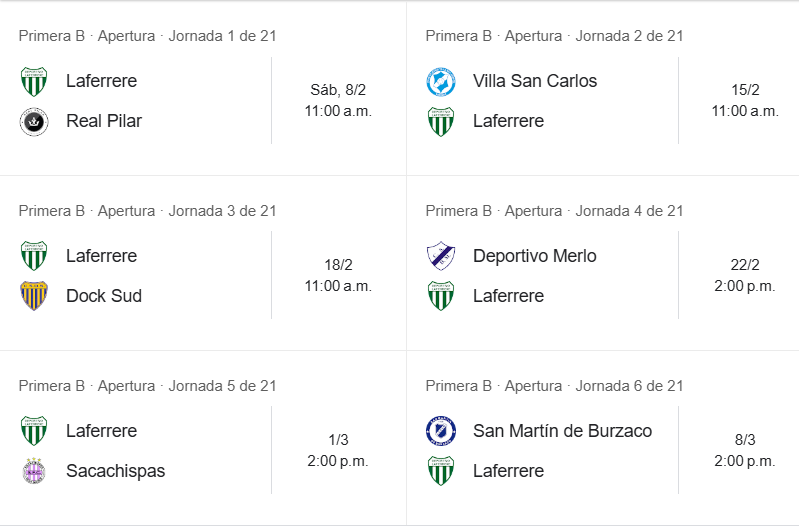This screenshot has height=527, width=799.
Task: Click Laferrere crest in Jornada 6 match
Action: click(x=441, y=471)
